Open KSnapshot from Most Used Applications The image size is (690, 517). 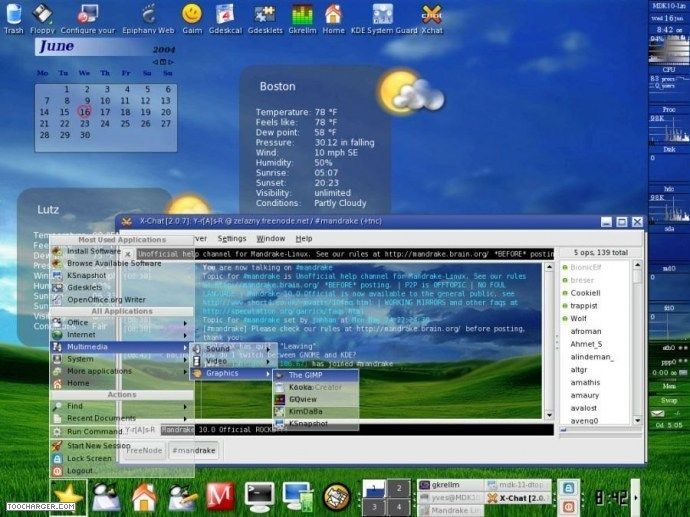[x=121, y=275]
